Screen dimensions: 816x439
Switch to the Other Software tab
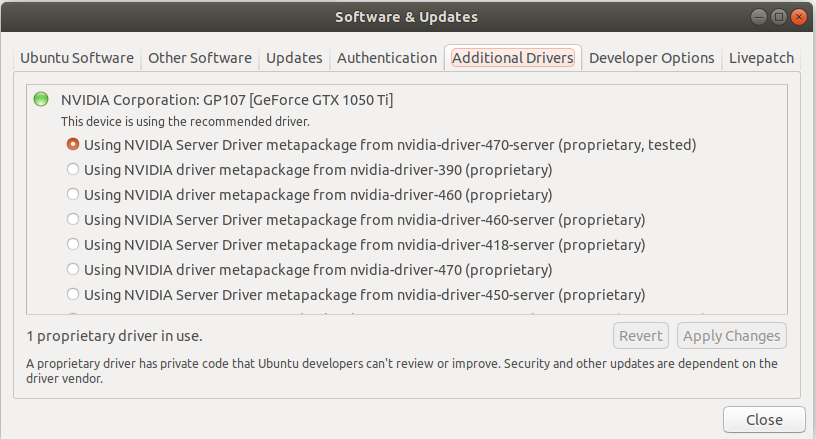click(200, 58)
